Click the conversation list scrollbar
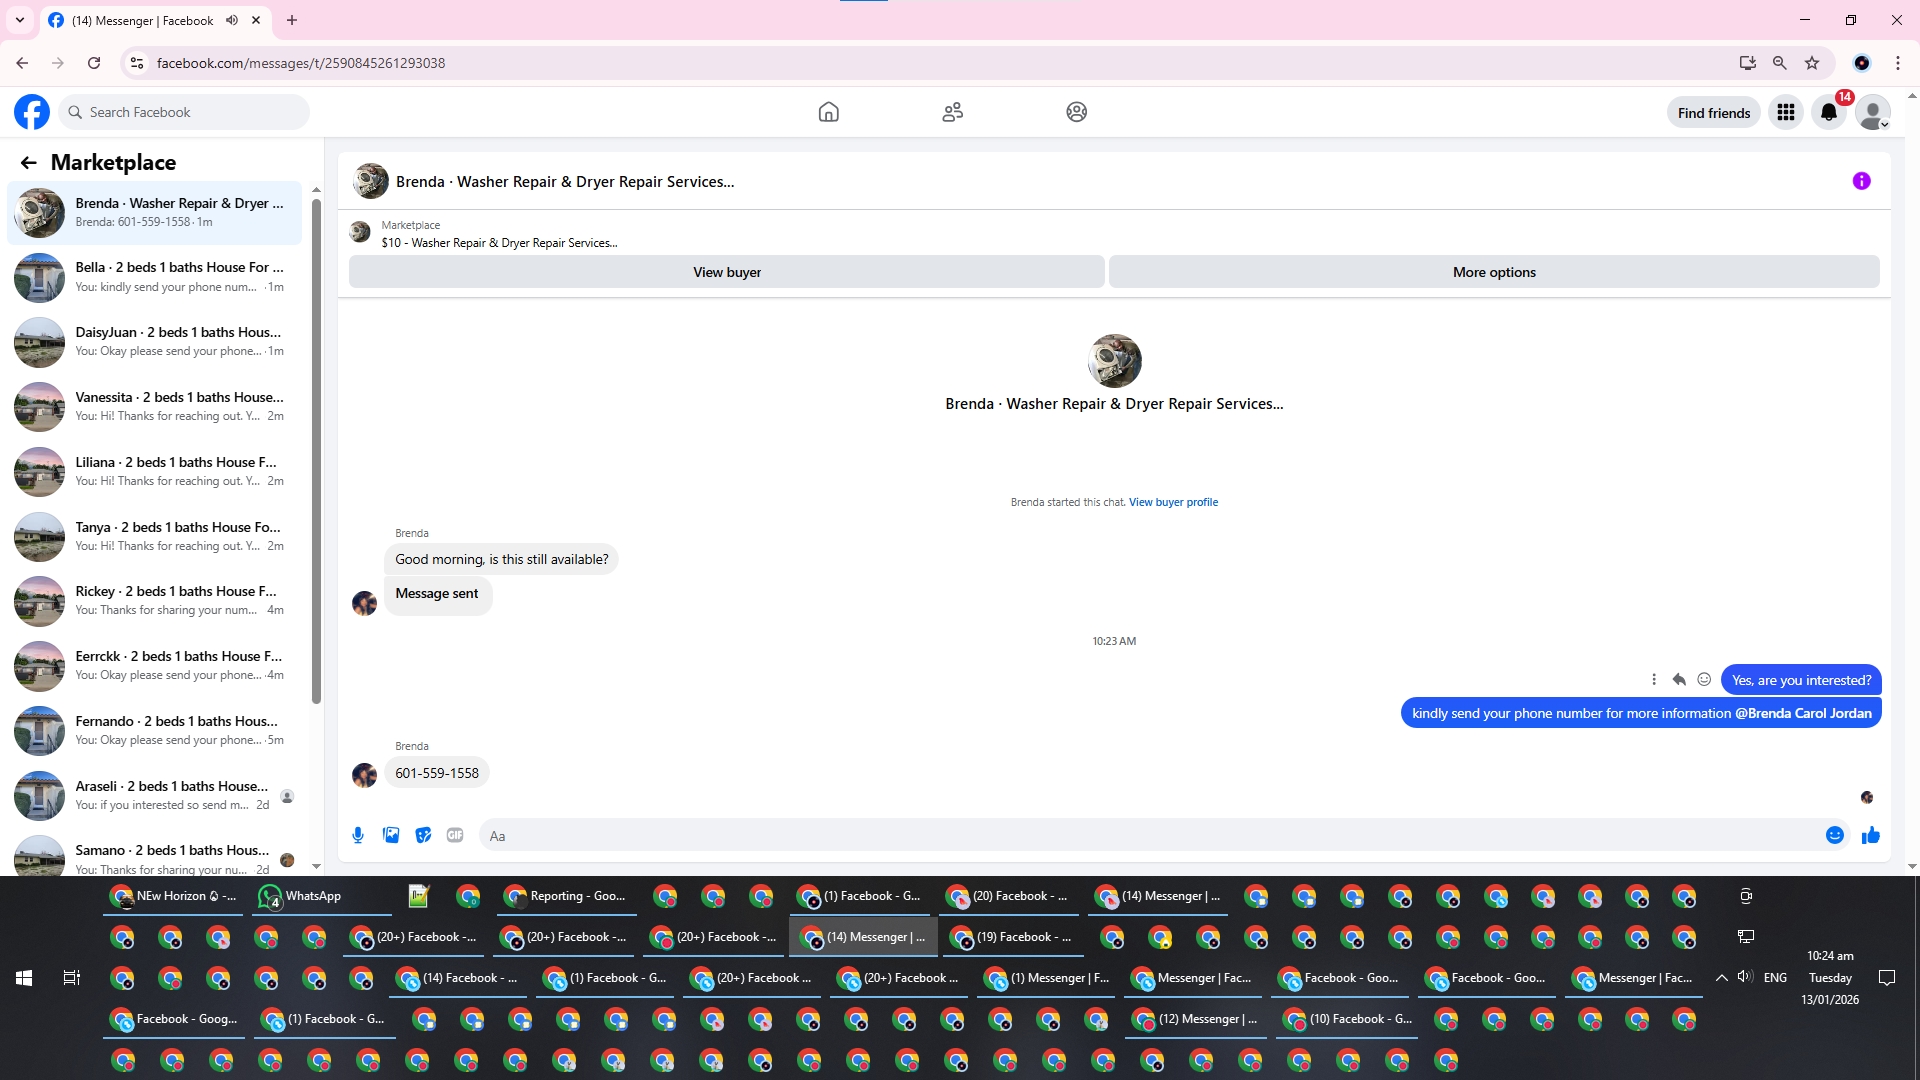 [316, 450]
